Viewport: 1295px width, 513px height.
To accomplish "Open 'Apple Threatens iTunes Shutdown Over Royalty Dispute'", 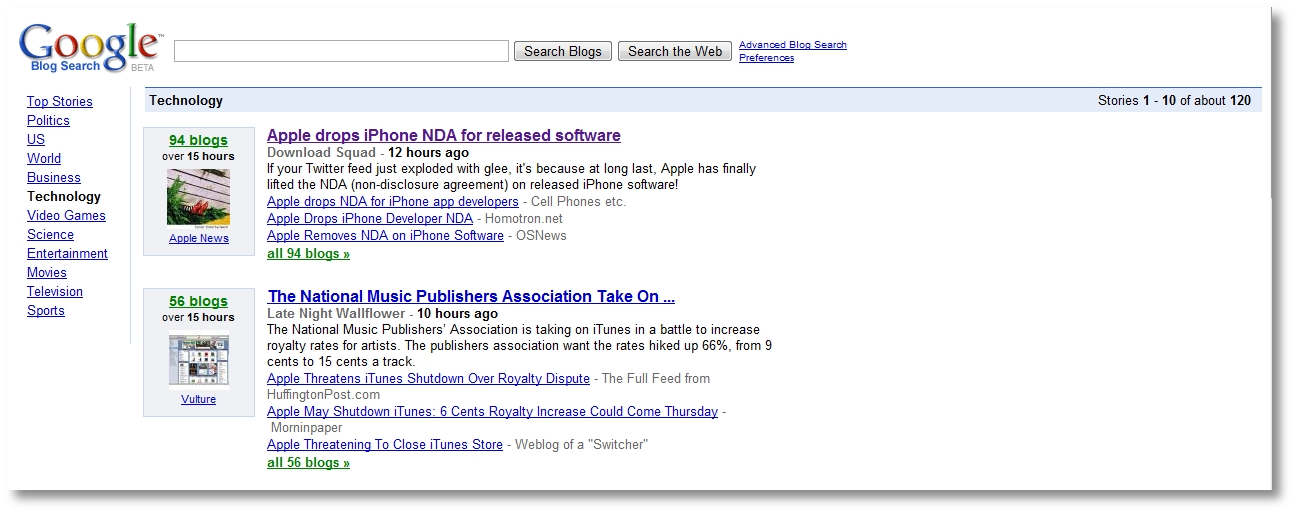I will click(428, 379).
